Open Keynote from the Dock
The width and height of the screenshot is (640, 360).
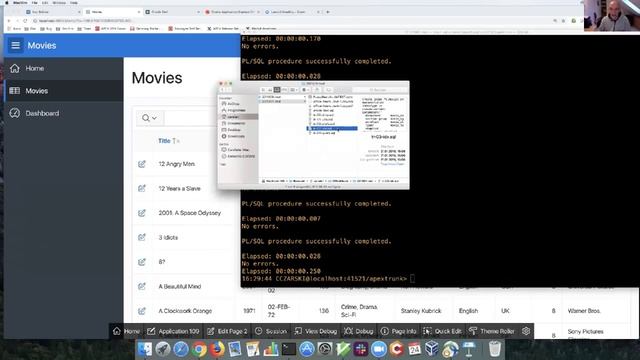469,349
